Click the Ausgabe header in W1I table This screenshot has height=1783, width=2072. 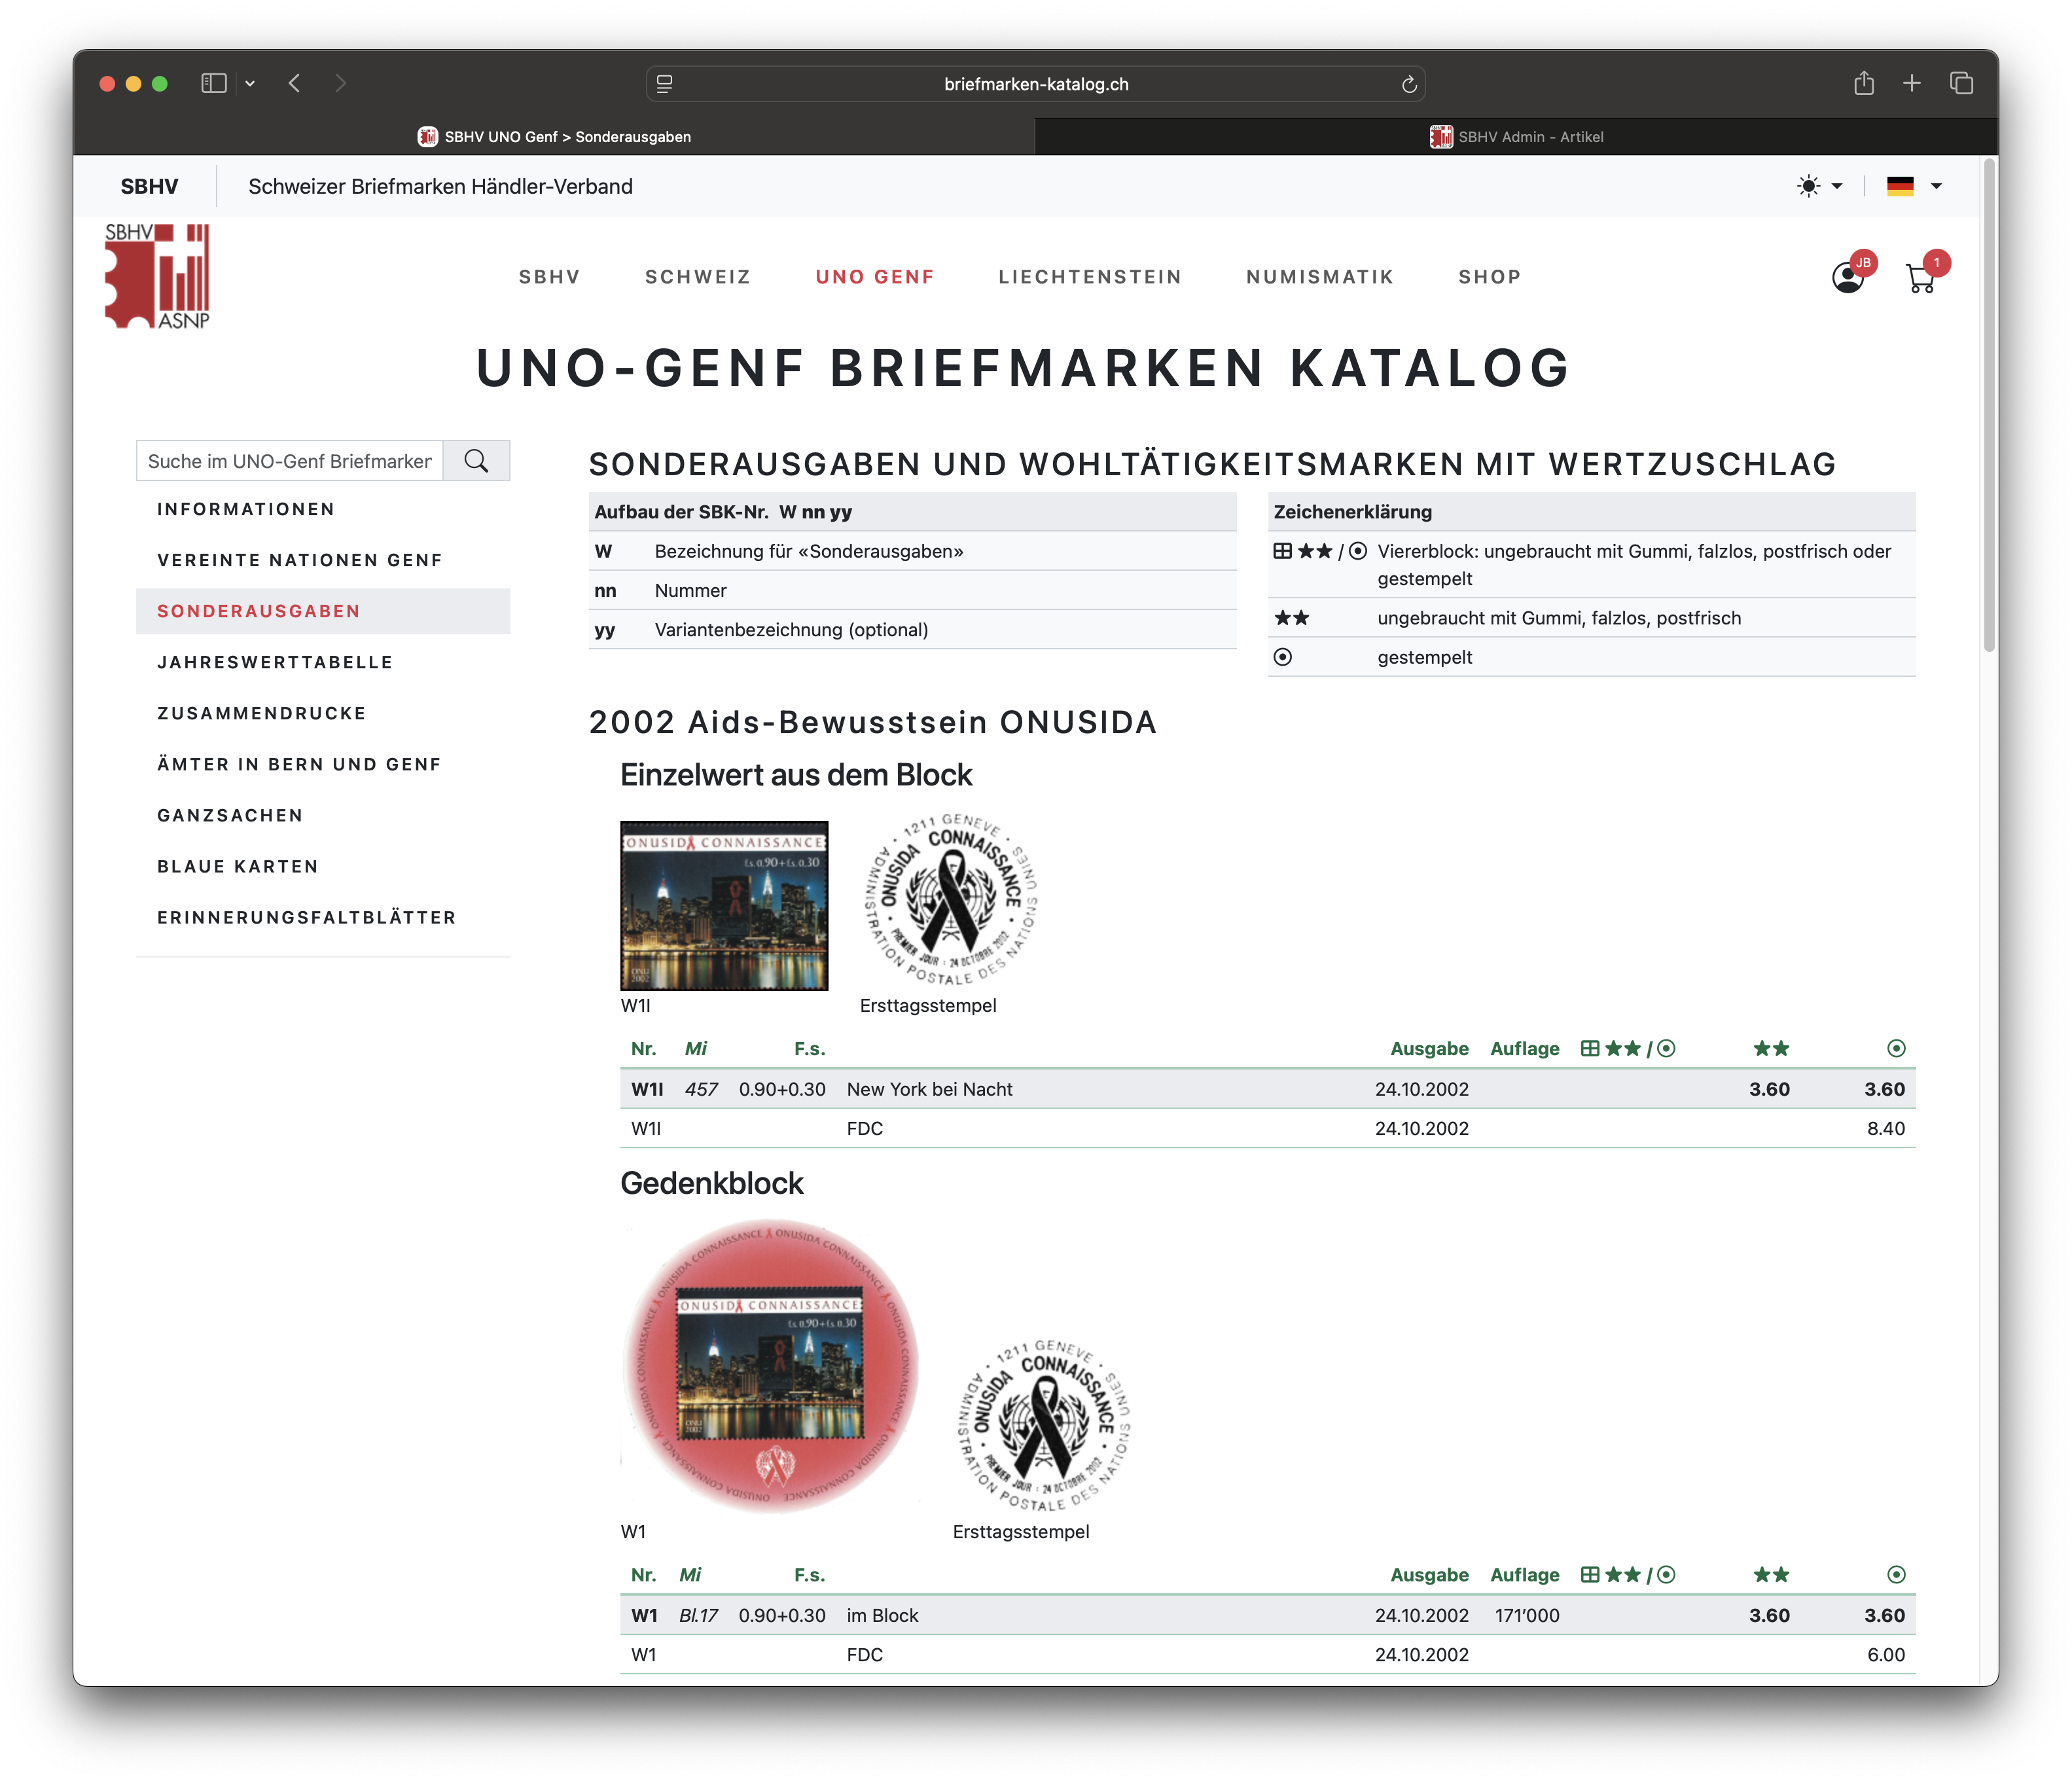coord(1429,1048)
